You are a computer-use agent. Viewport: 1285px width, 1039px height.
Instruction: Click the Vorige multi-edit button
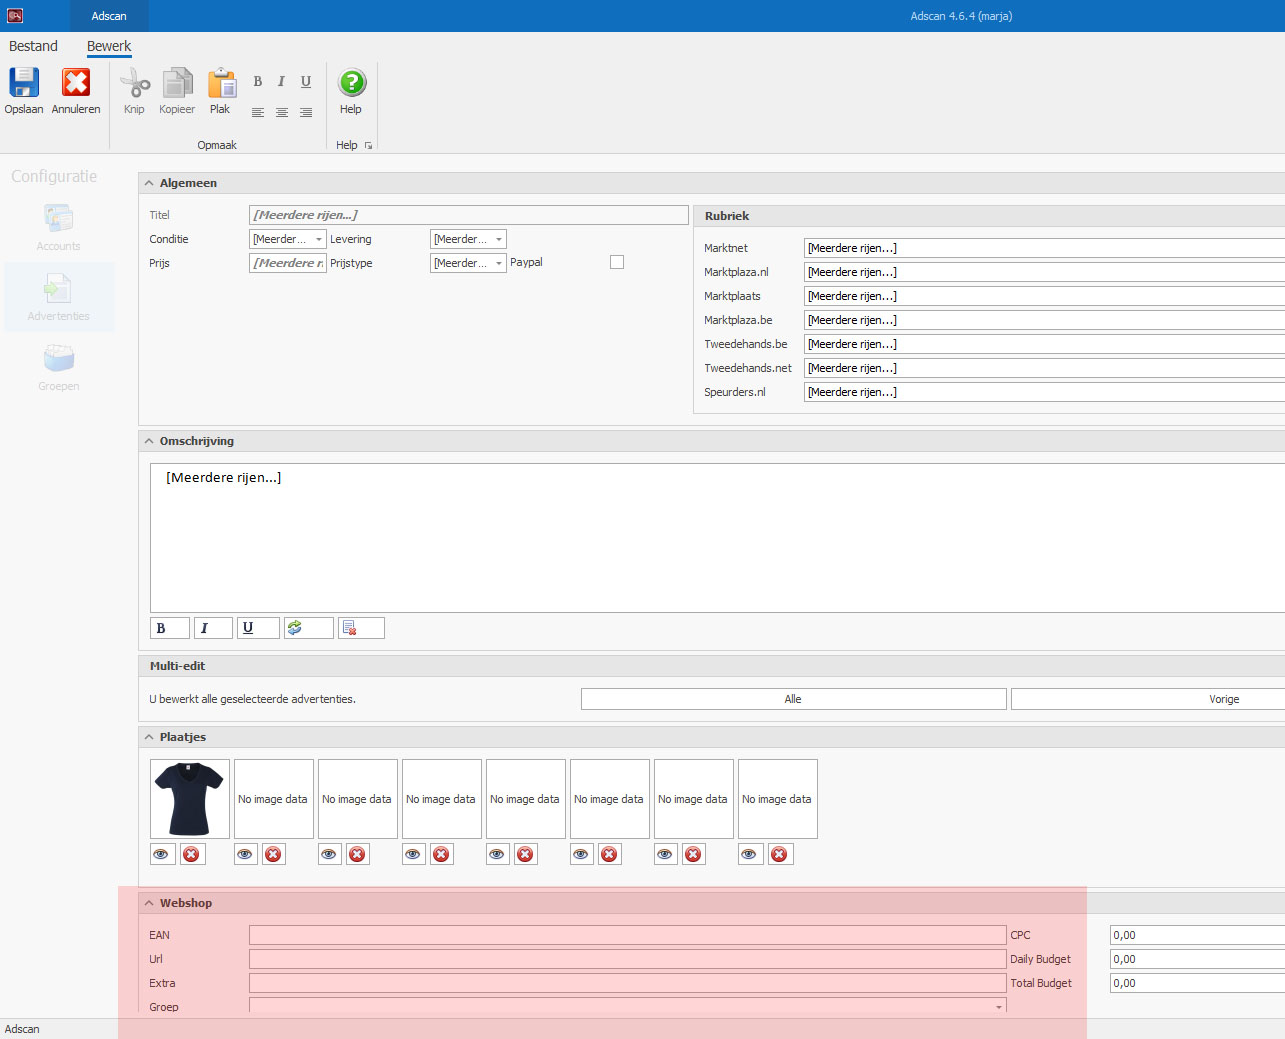click(1148, 699)
